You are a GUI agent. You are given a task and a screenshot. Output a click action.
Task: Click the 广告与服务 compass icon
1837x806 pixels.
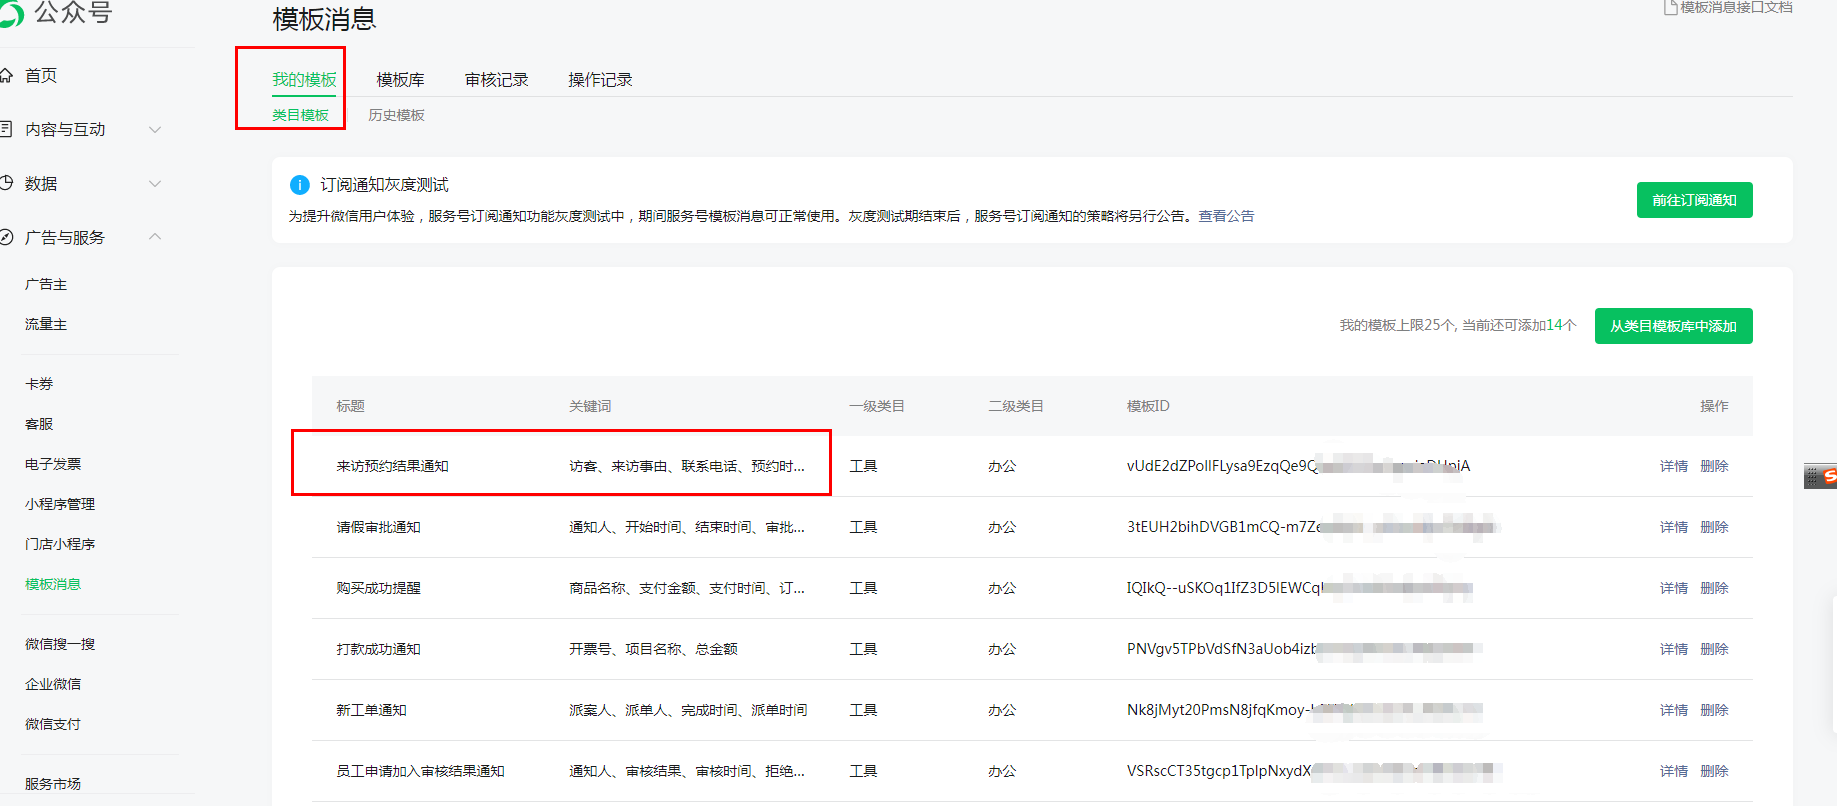[6, 237]
